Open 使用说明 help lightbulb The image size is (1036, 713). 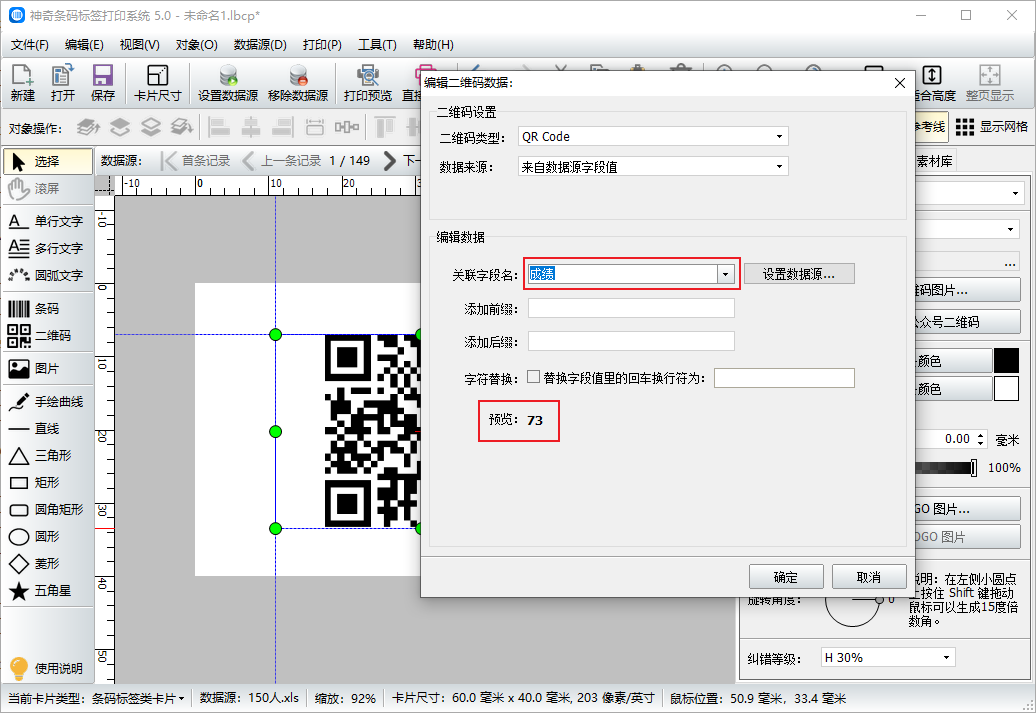tap(48, 668)
